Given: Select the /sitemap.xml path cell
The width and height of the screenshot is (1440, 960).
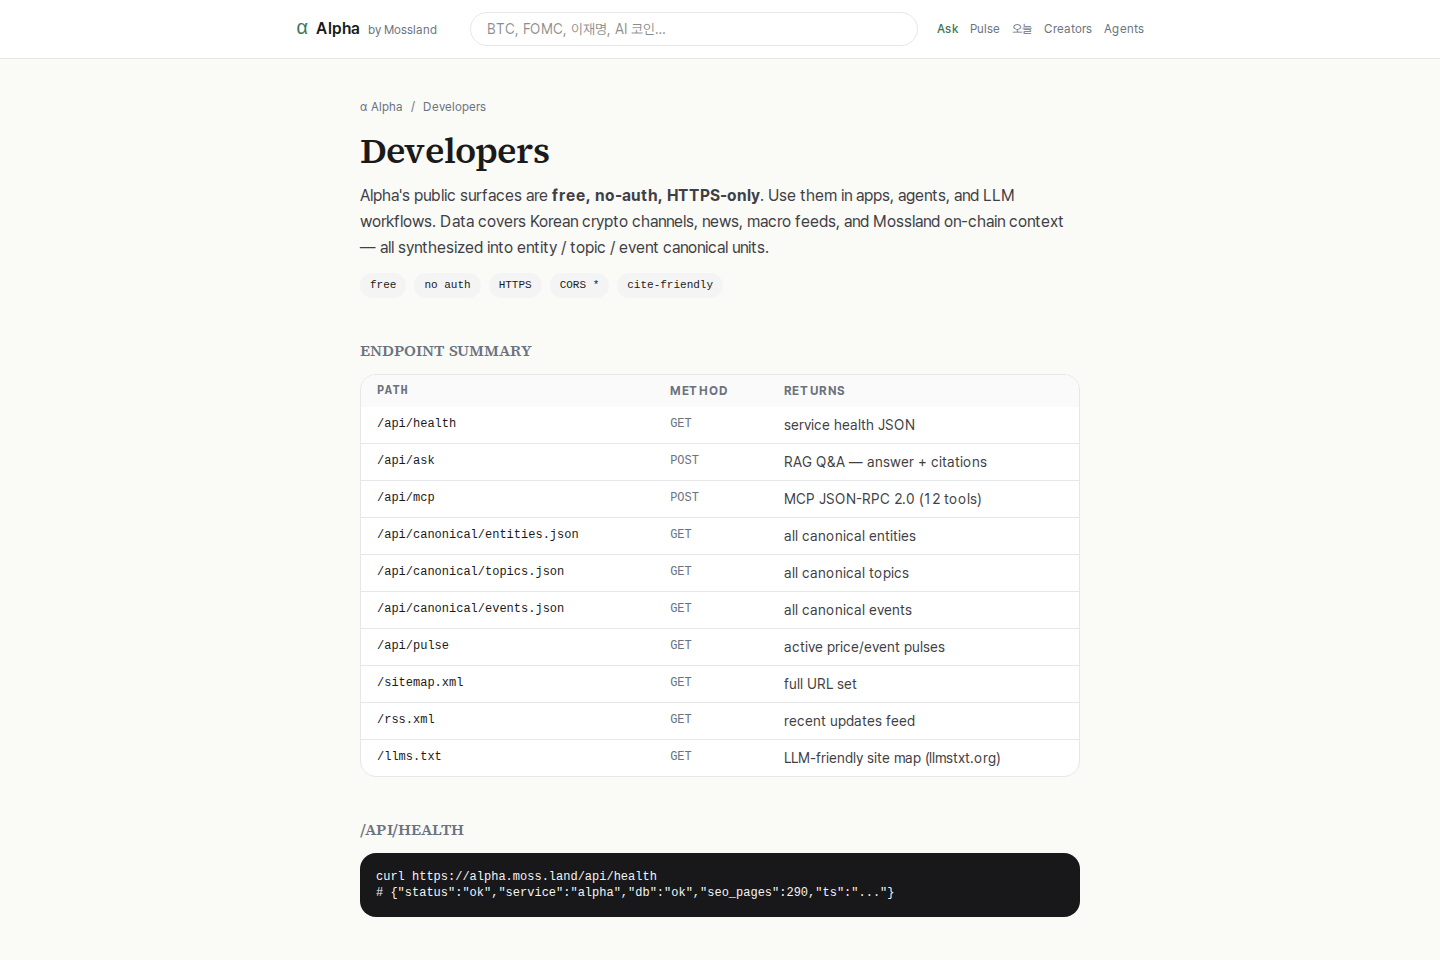Looking at the screenshot, I should tap(420, 683).
